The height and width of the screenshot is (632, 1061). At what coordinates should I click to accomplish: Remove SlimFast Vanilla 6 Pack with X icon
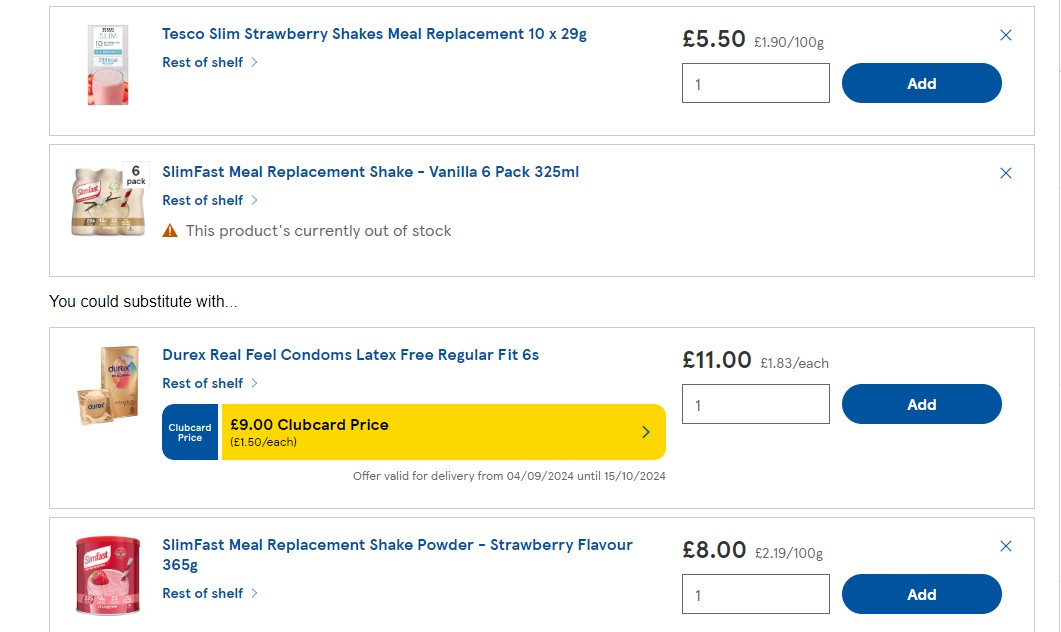pos(1006,173)
